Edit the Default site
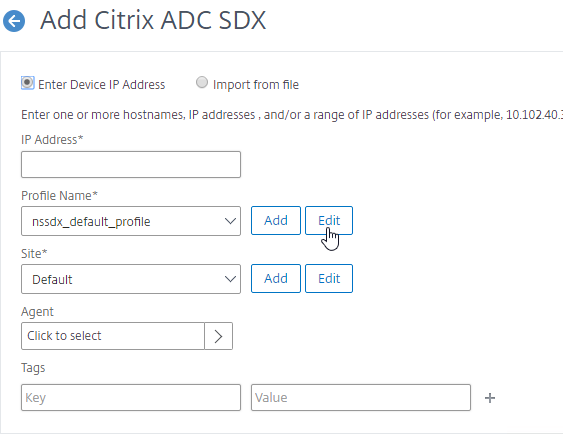 click(x=329, y=279)
